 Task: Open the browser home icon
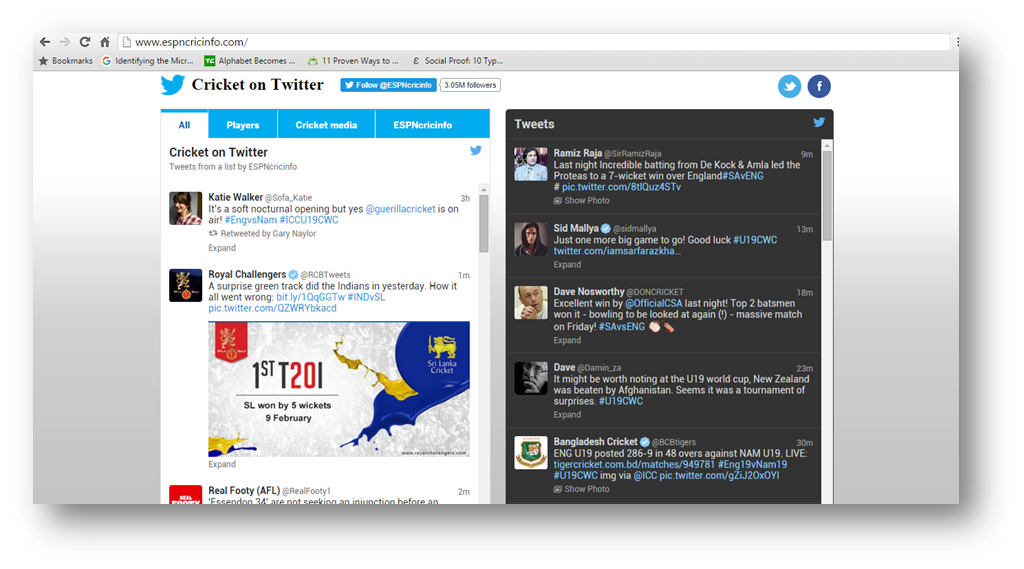[104, 42]
